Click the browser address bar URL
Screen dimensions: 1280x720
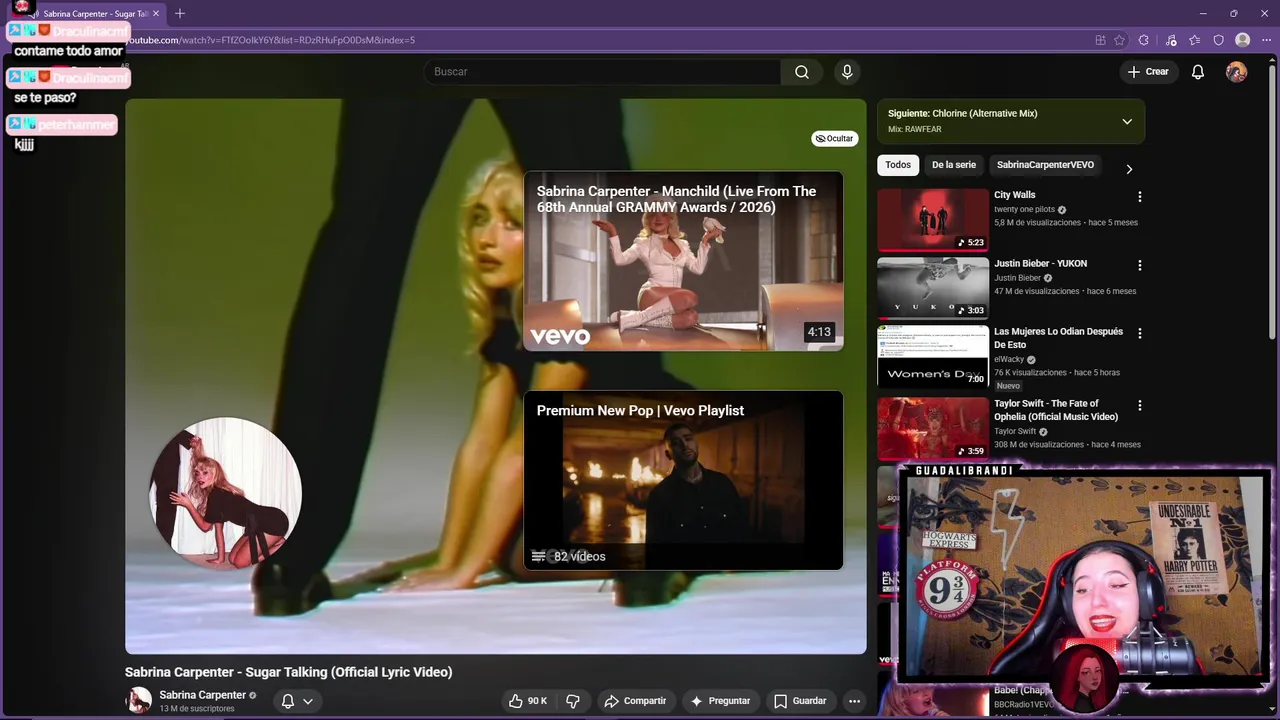tap(271, 40)
